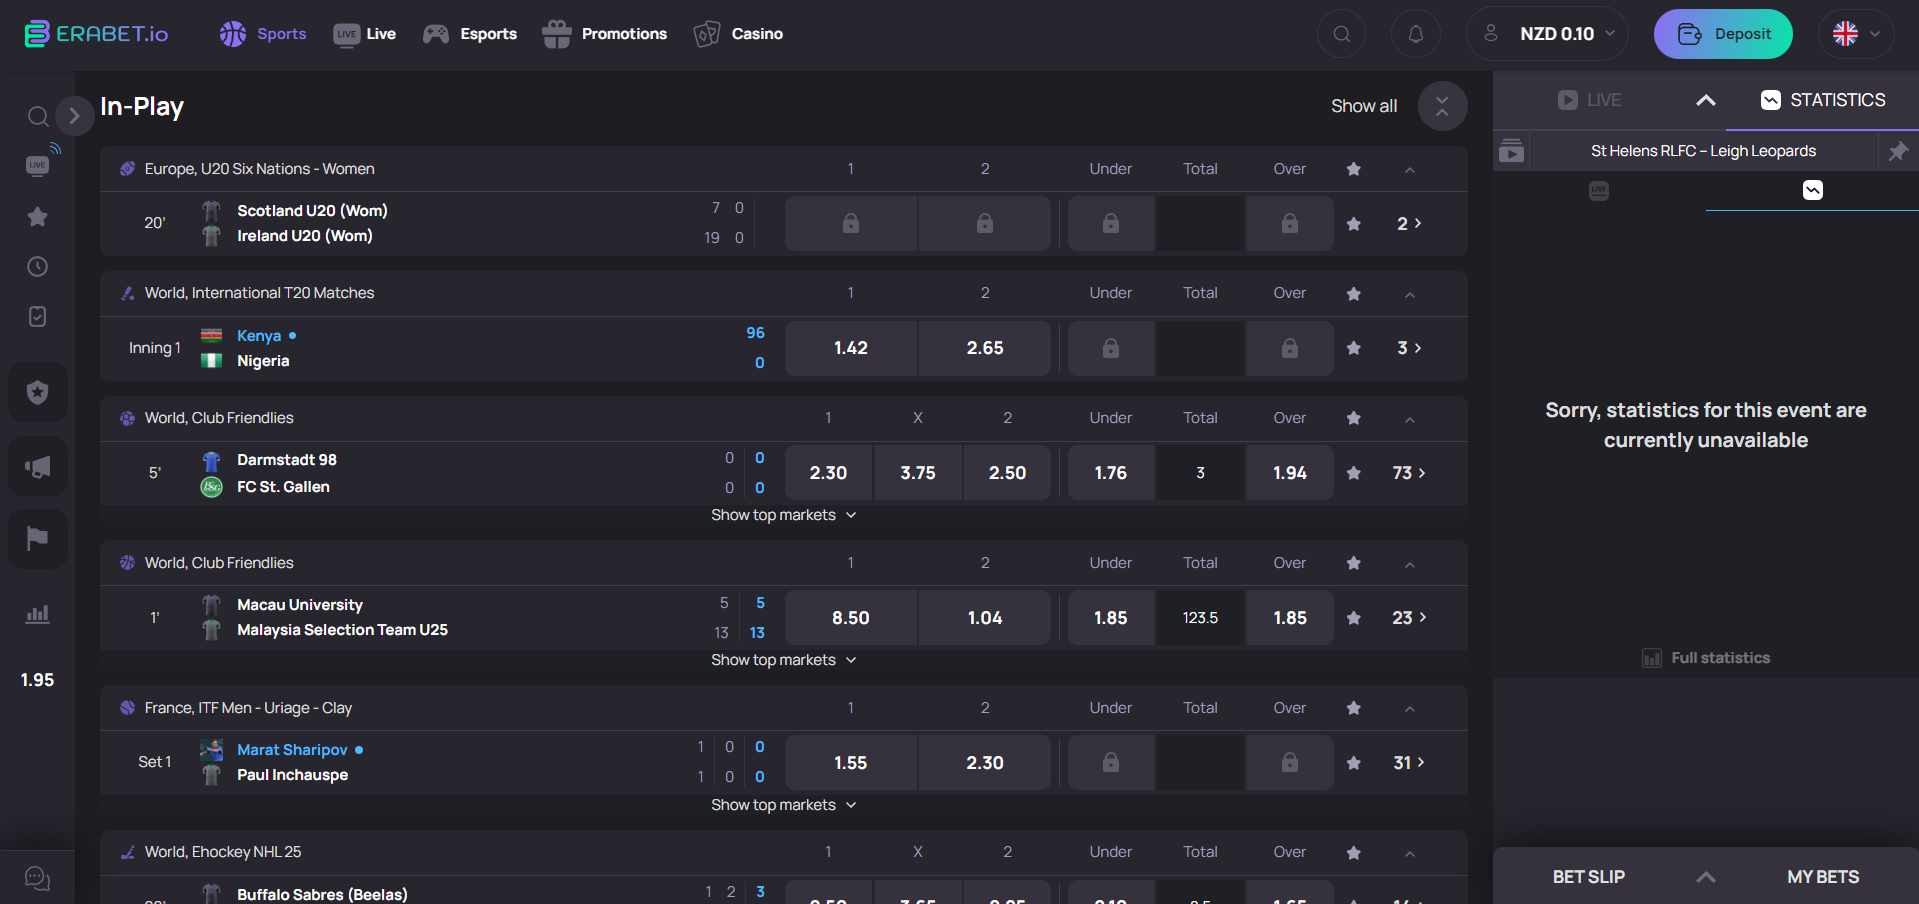The height and width of the screenshot is (904, 1919).
Task: Open all 73 markets for Darmstadt match
Action: 1409,473
